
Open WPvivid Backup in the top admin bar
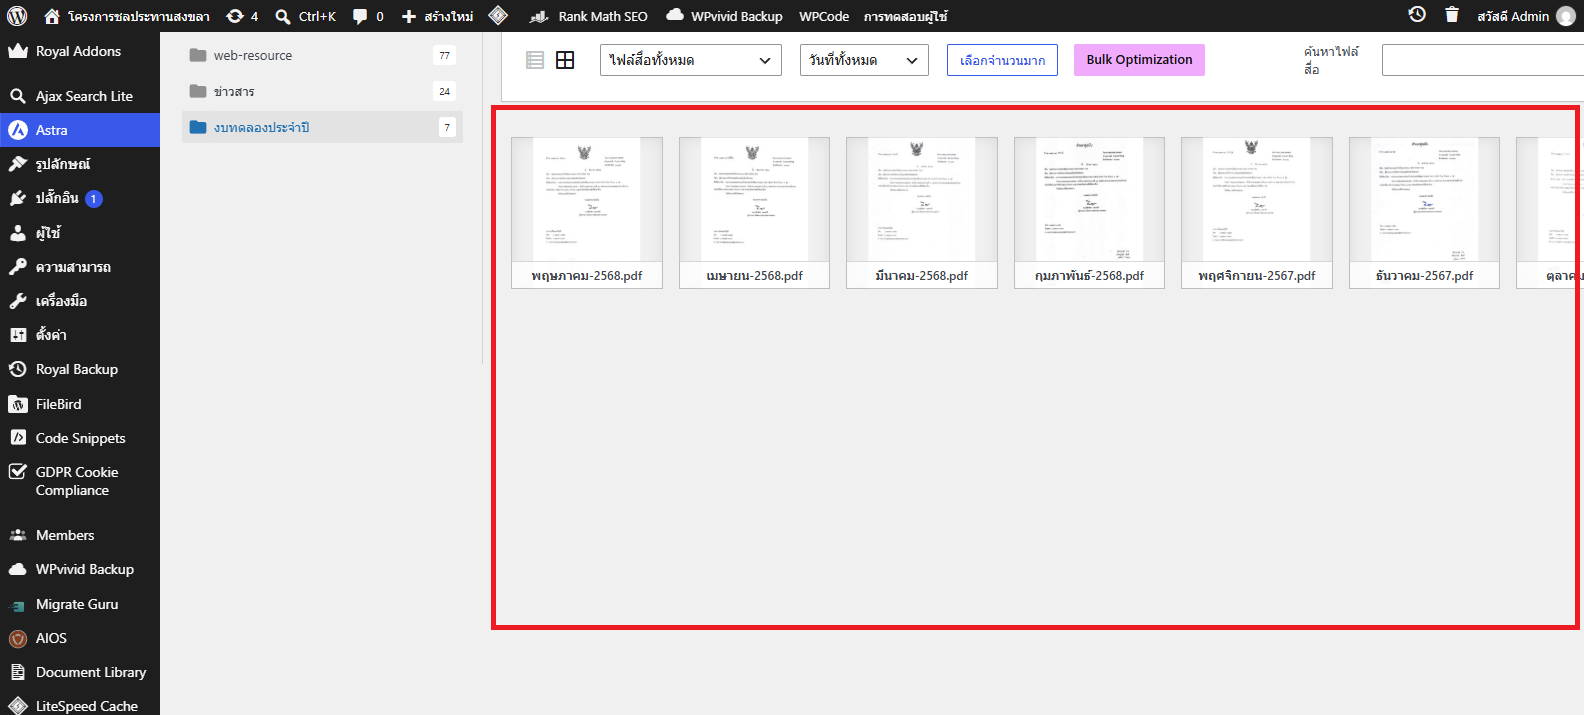point(725,16)
